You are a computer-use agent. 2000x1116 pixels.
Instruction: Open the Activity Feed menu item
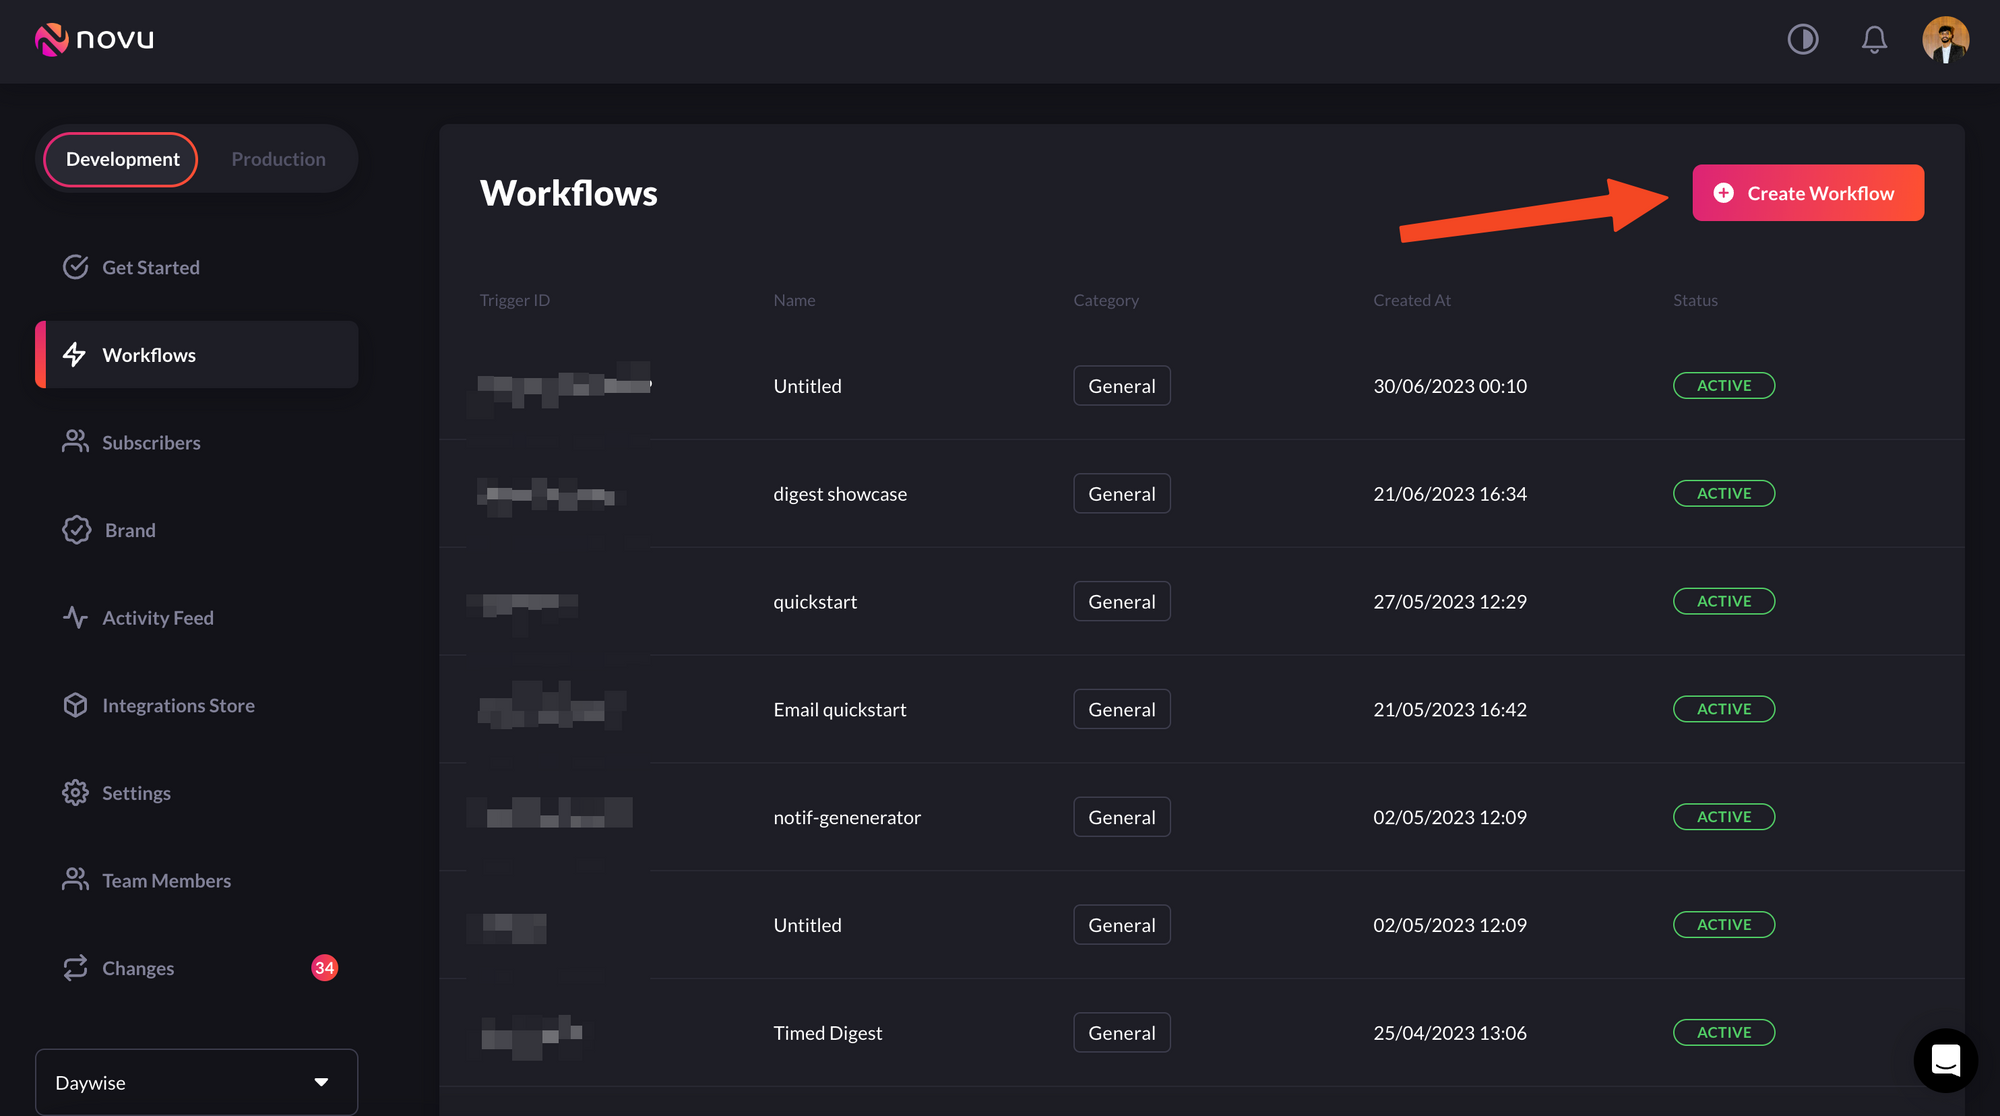coord(158,618)
